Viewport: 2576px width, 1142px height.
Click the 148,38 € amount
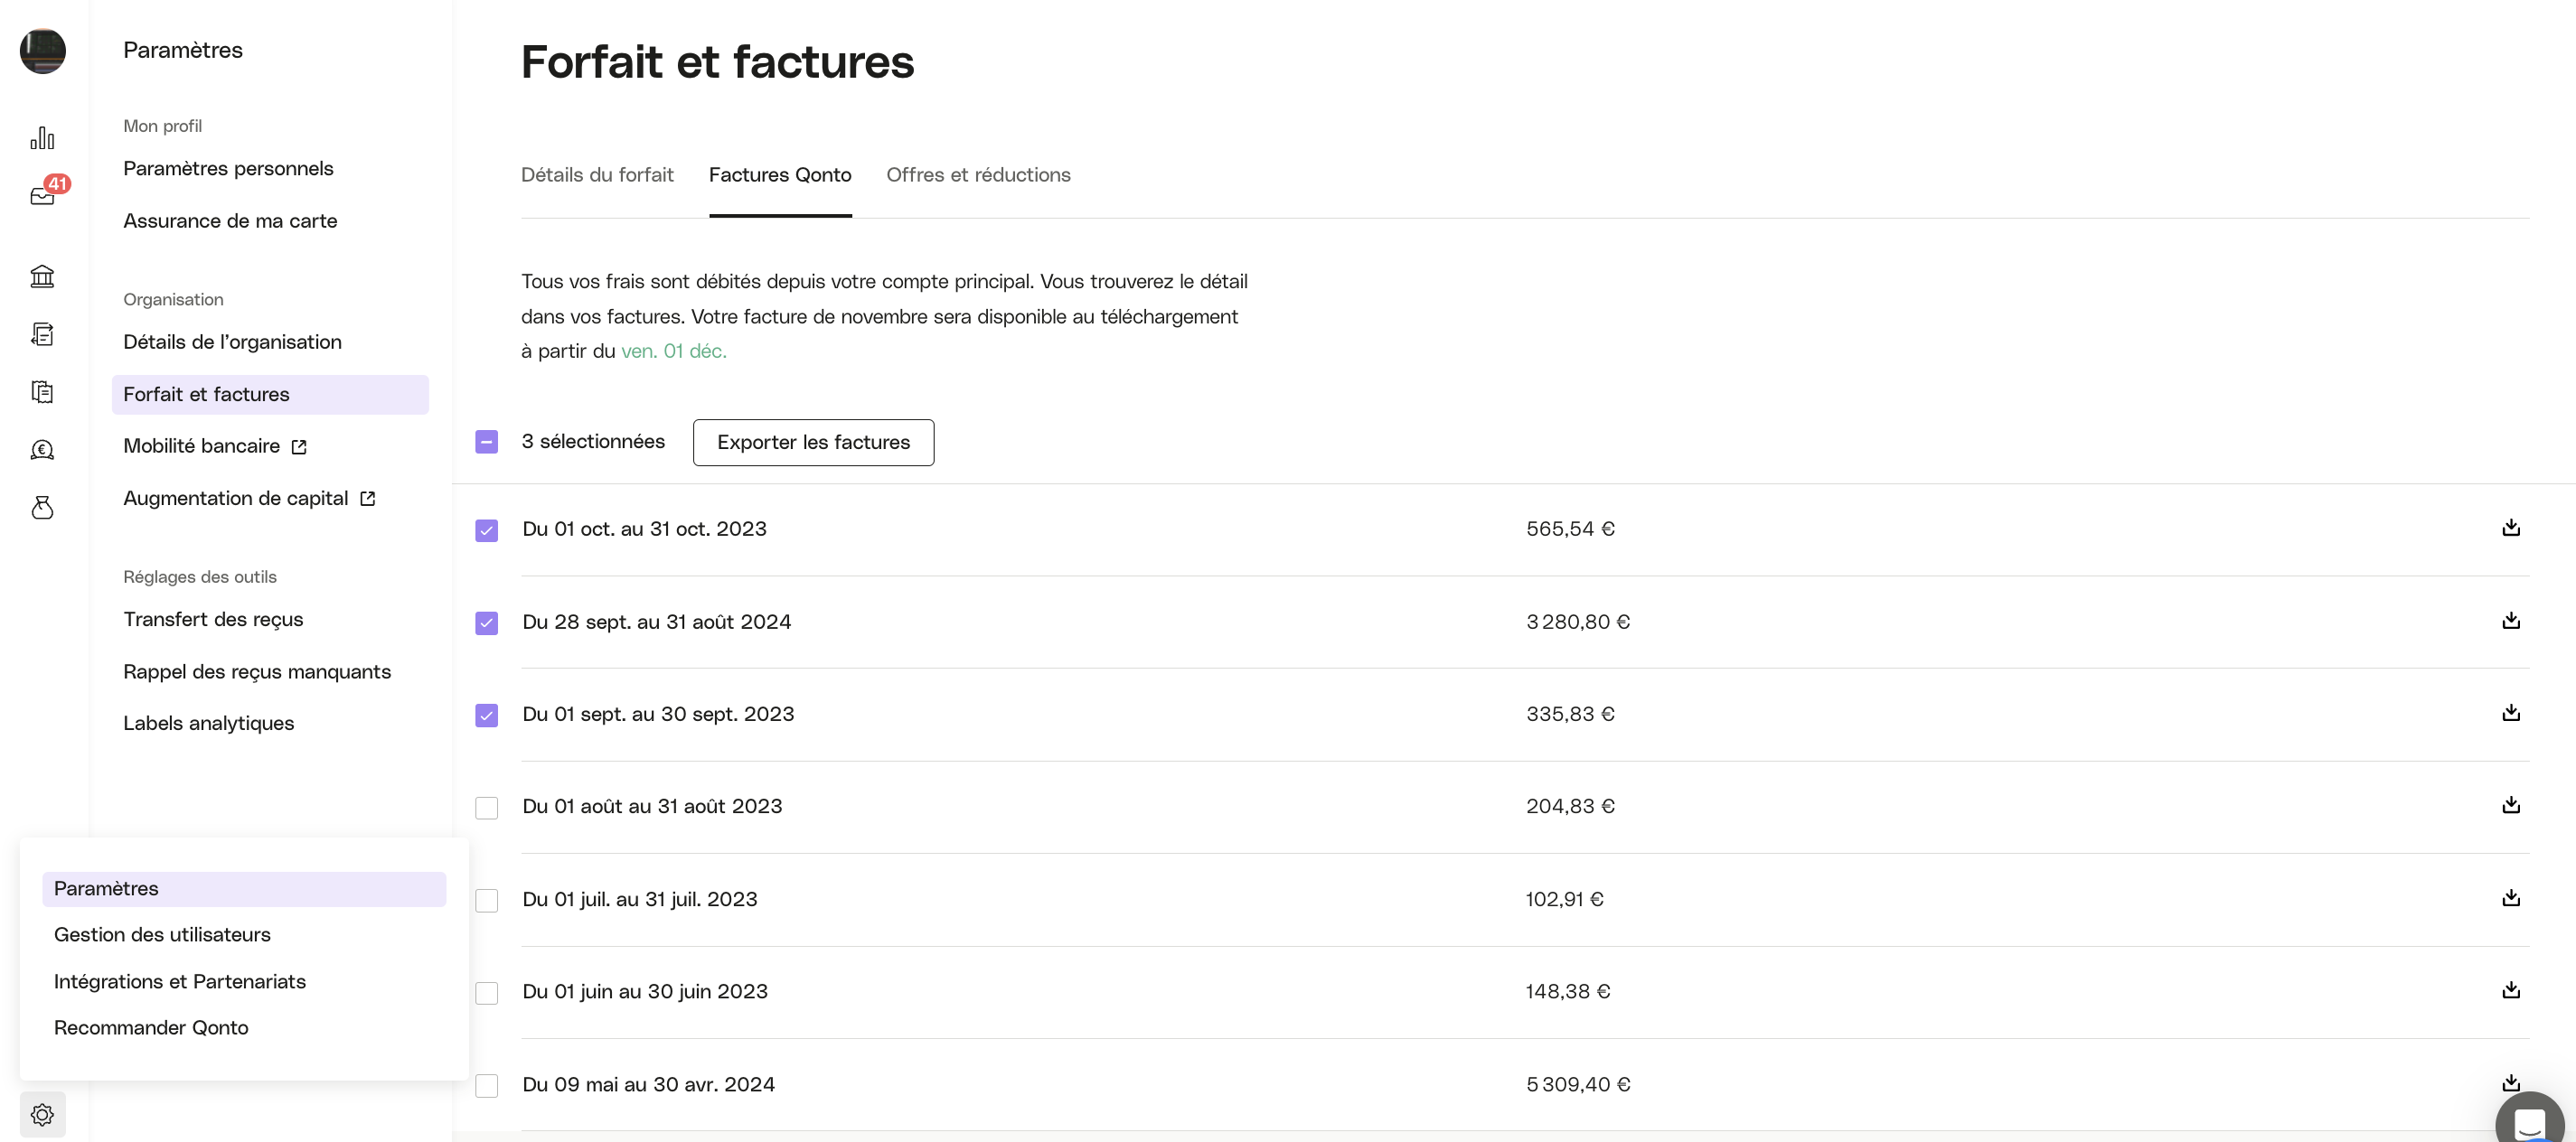[1567, 991]
